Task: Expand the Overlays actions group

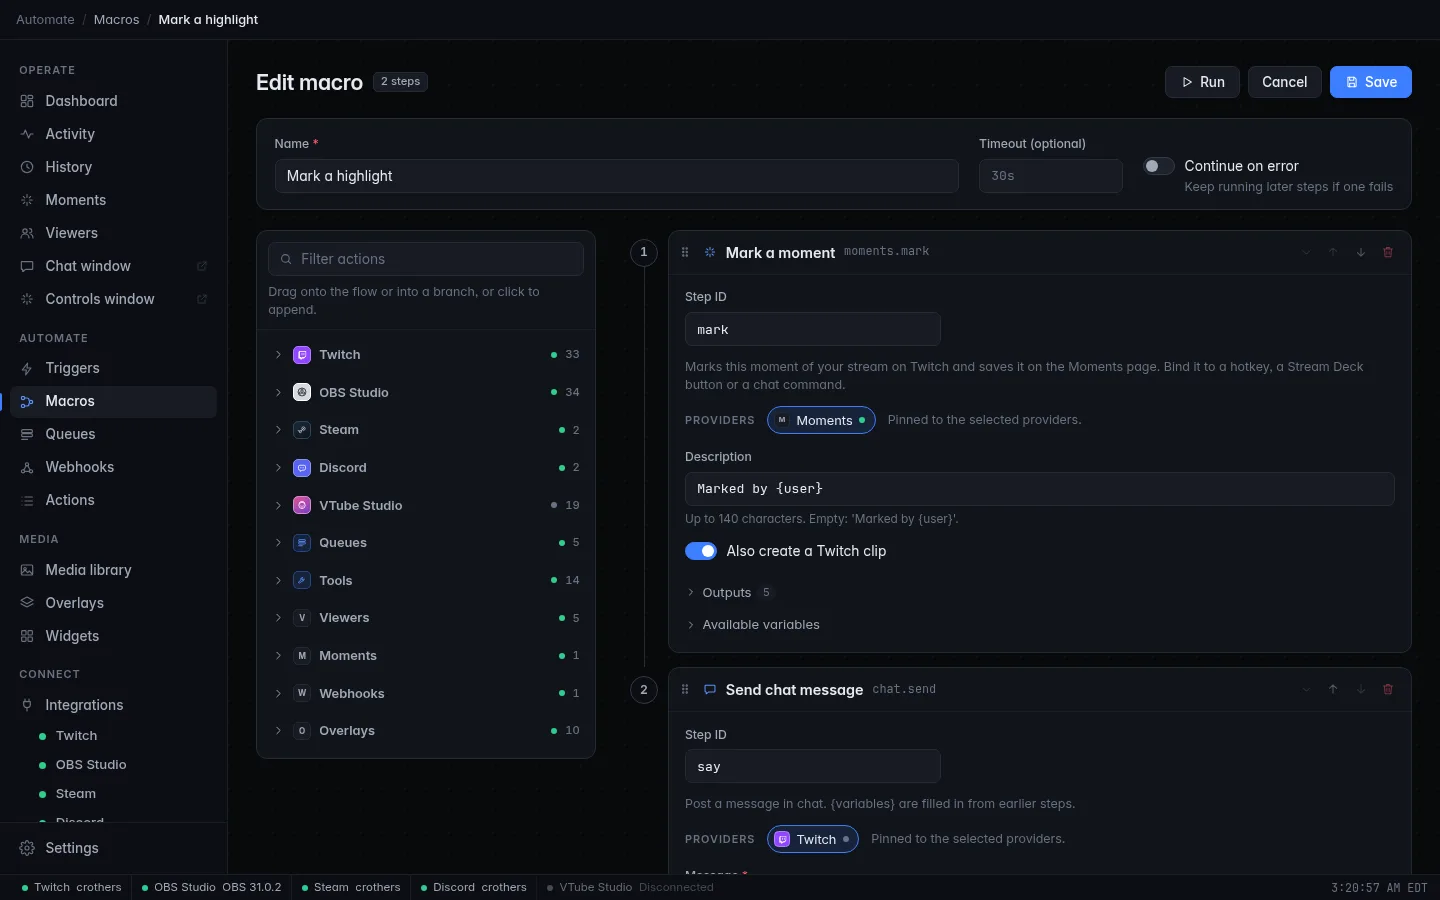Action: pos(426,731)
